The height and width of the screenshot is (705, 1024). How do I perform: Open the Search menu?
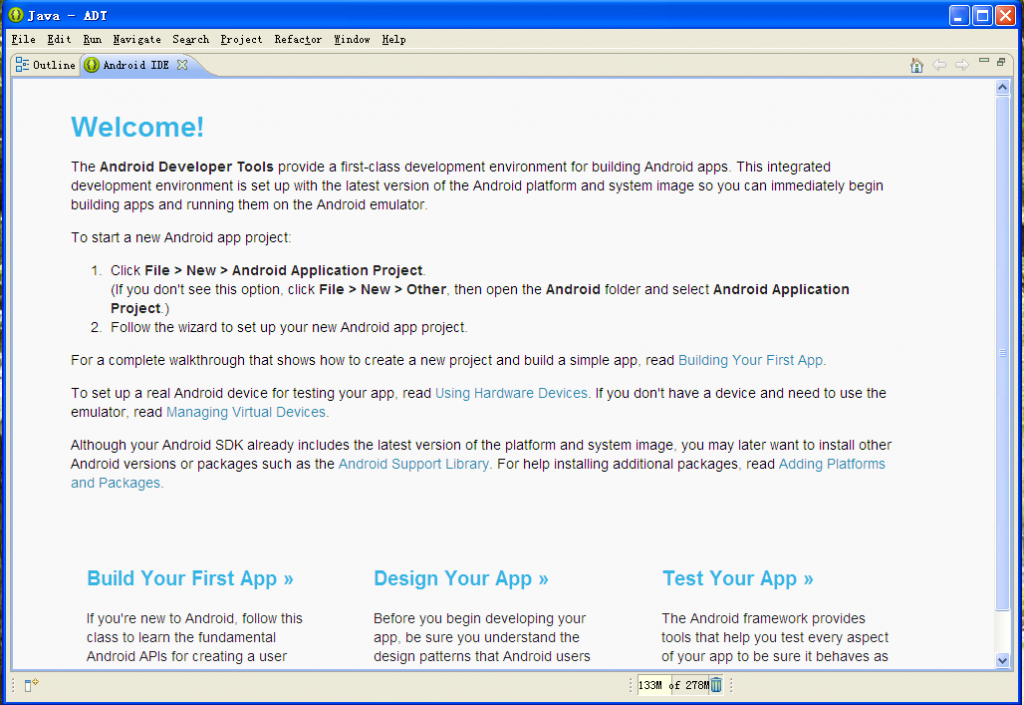coord(191,39)
